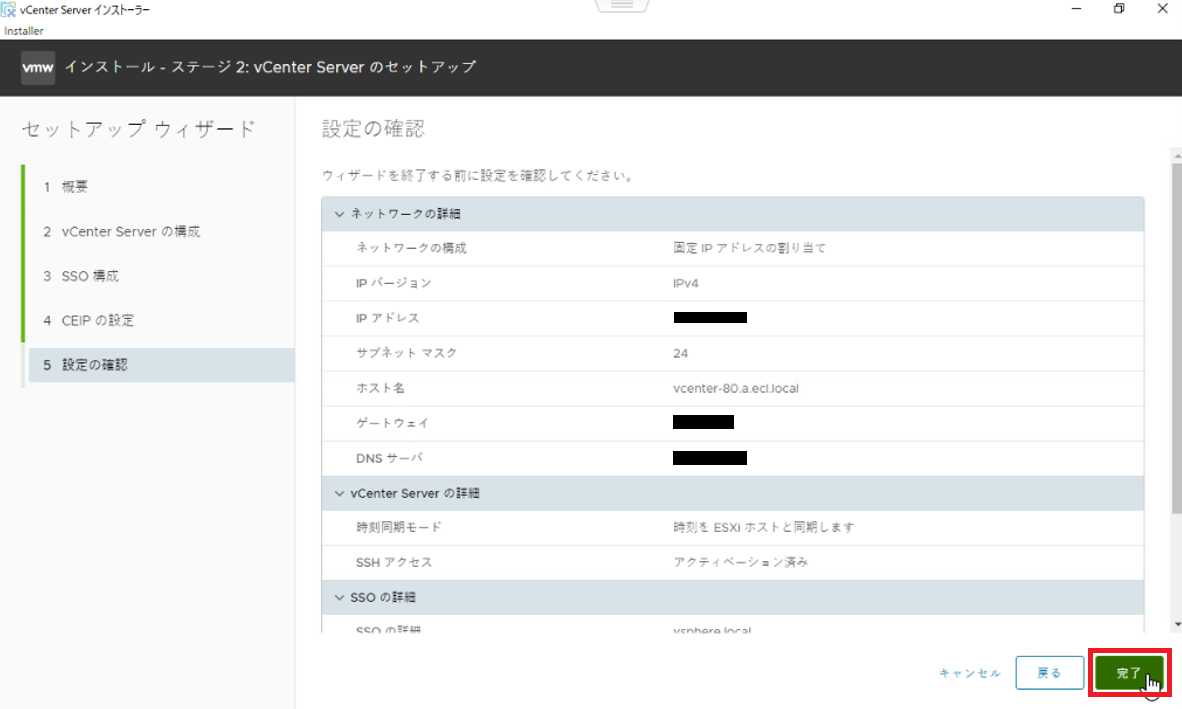Click the 設定の確認 page heading
1182x709 pixels.
(373, 129)
